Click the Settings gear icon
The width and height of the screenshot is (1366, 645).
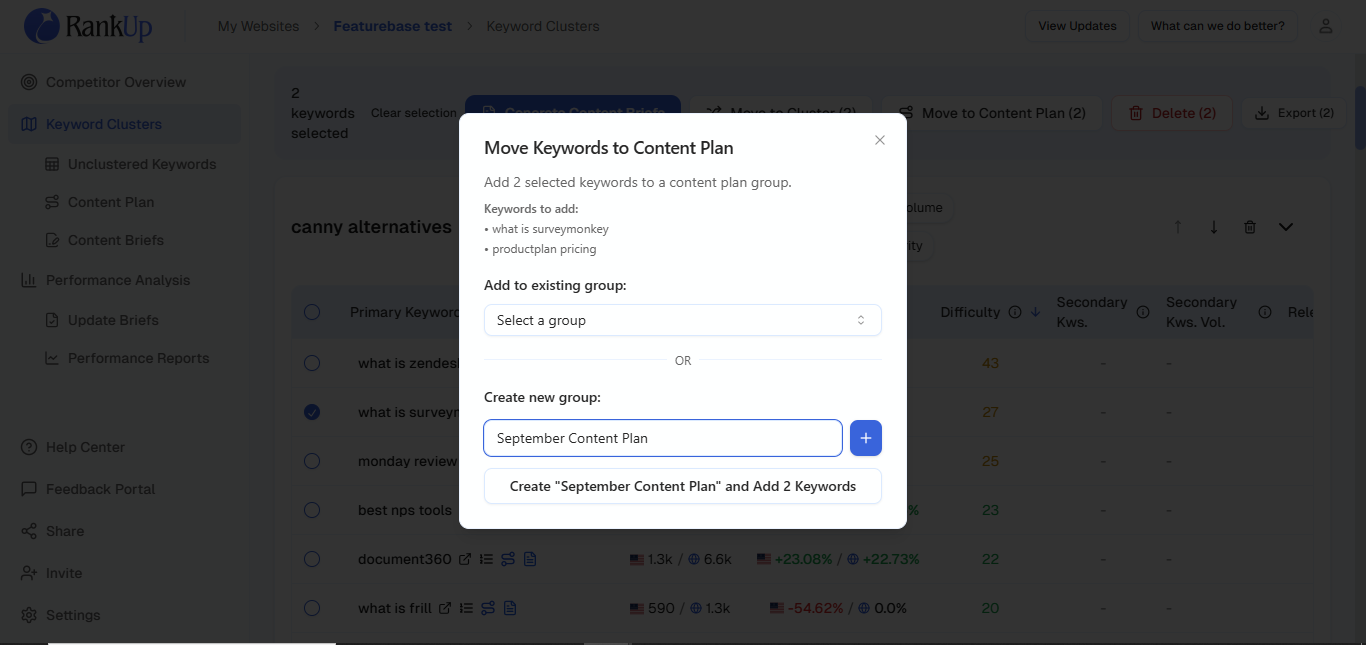tap(29, 615)
